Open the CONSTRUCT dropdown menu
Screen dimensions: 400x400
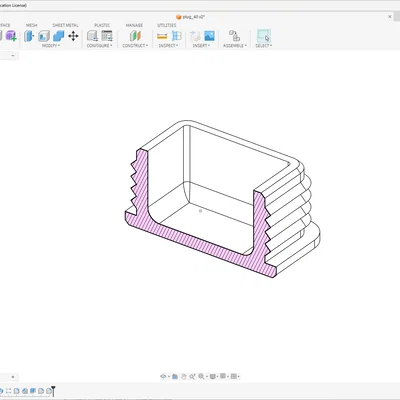coord(135,46)
